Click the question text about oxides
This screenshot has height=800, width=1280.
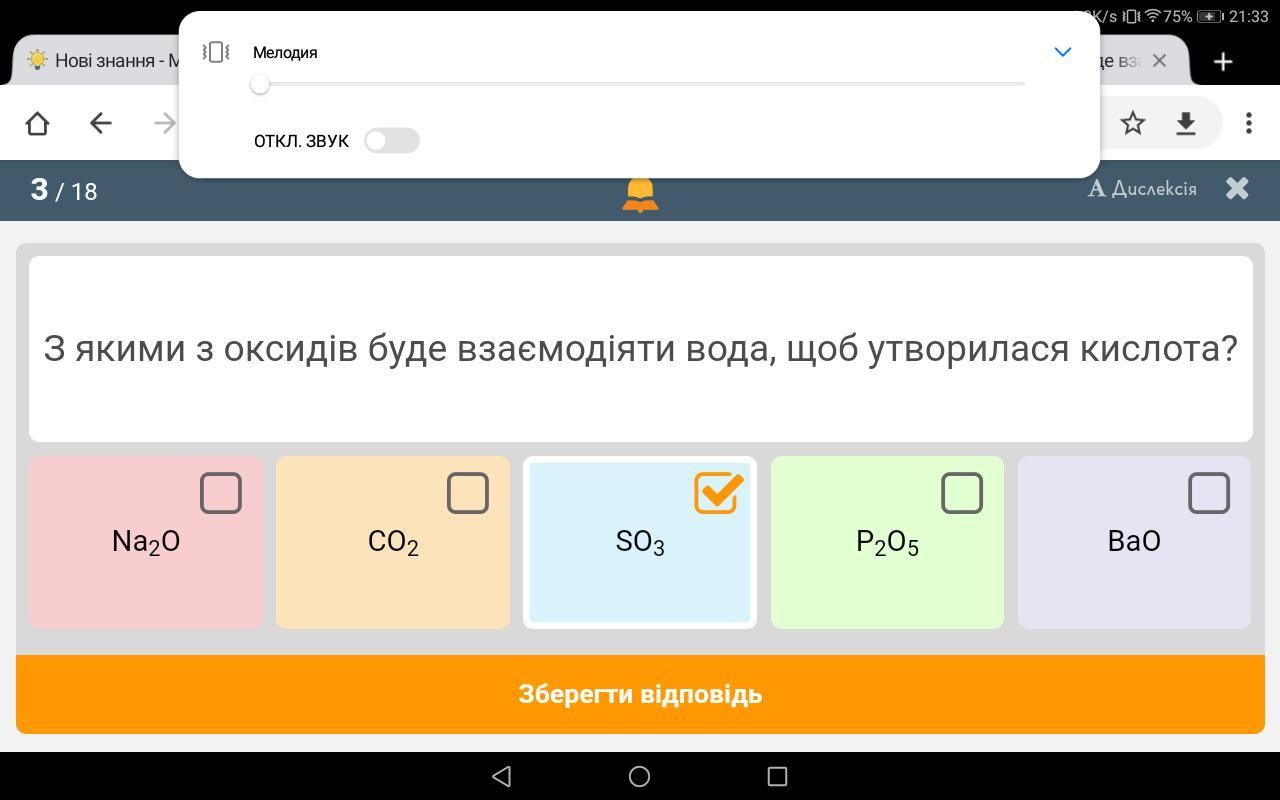(641, 348)
